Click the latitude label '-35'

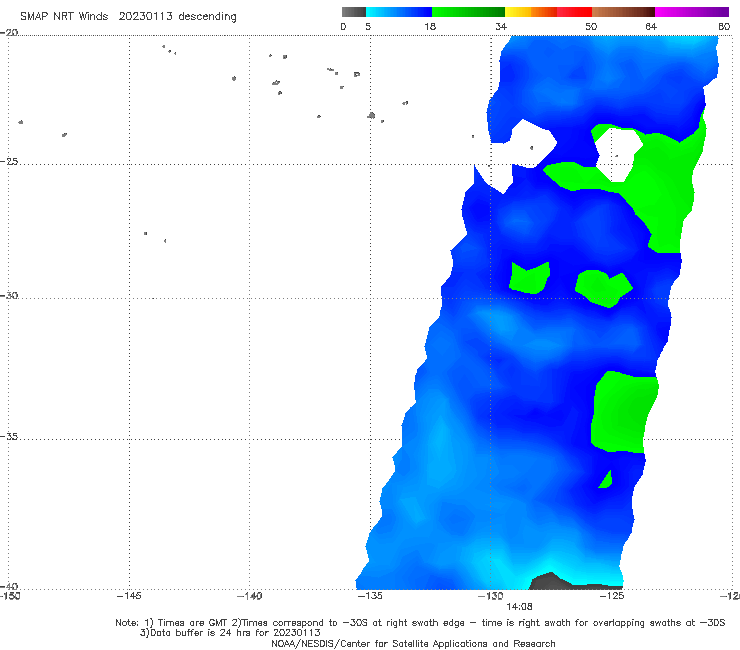click(x=9, y=437)
